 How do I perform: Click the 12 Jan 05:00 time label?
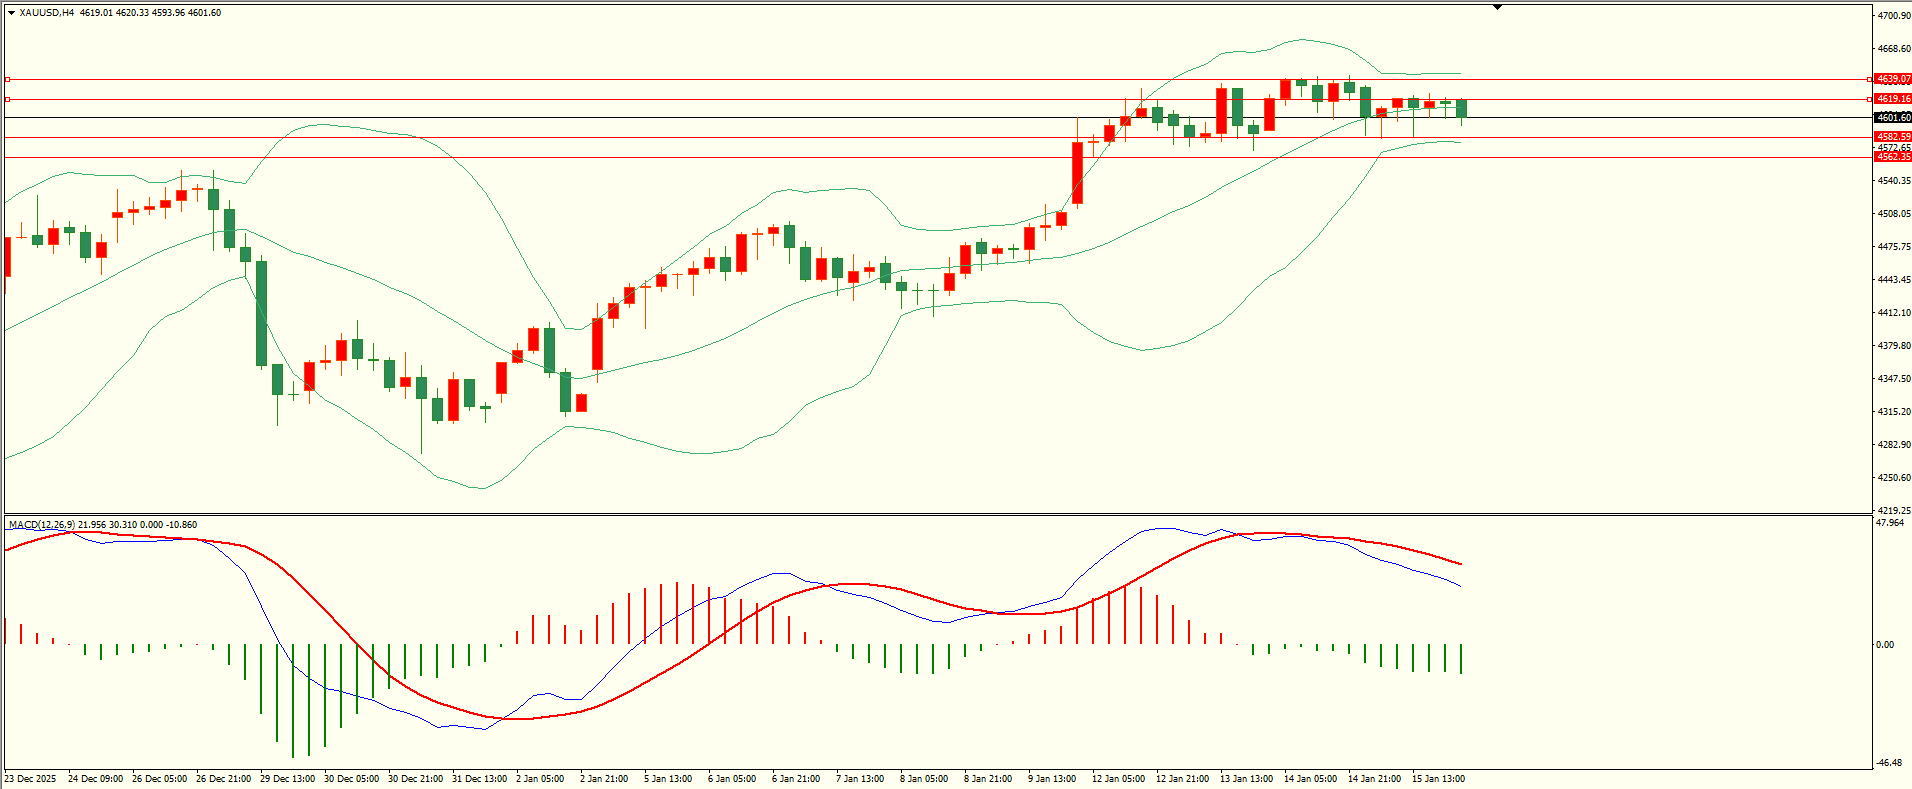coord(1118,779)
